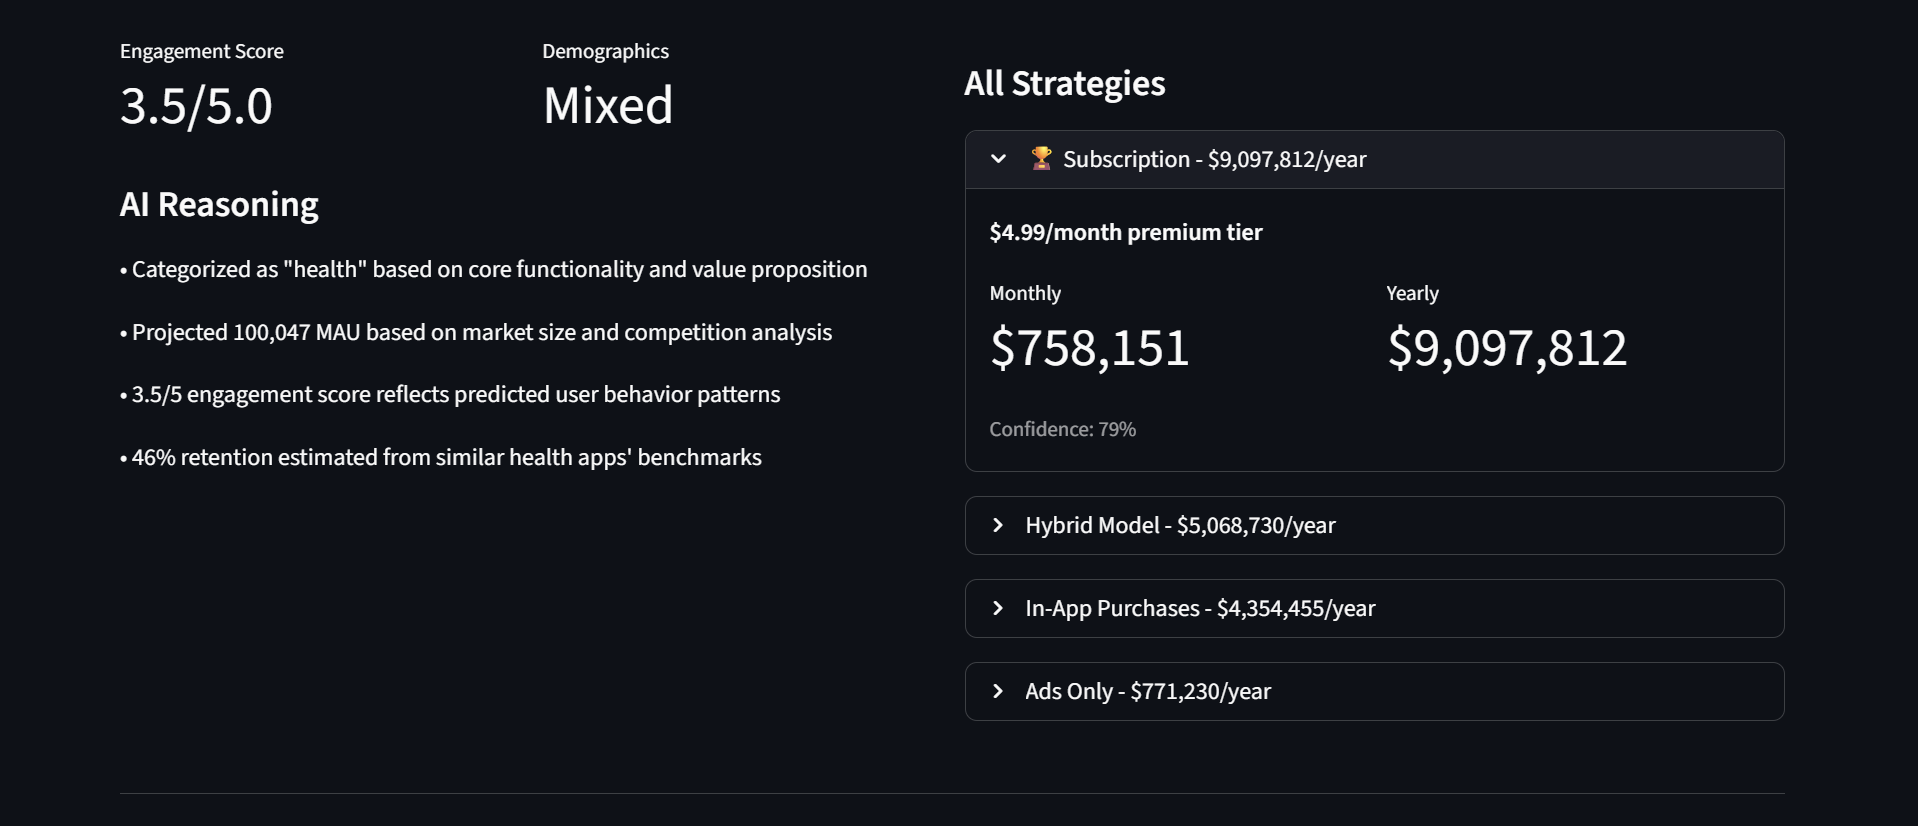Click the $9,097,812 yearly revenue figure

coord(1507,348)
